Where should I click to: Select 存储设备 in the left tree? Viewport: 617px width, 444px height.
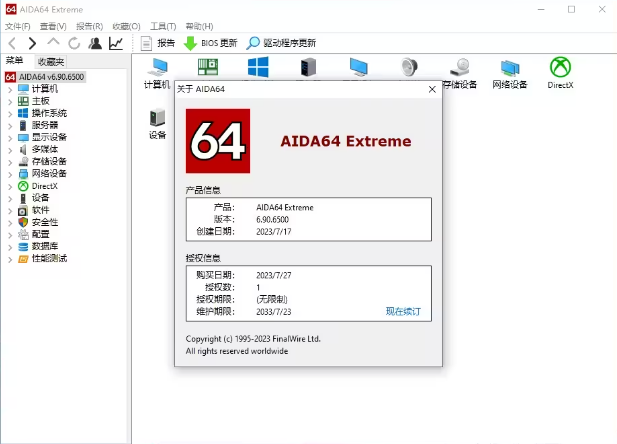[x=48, y=161]
